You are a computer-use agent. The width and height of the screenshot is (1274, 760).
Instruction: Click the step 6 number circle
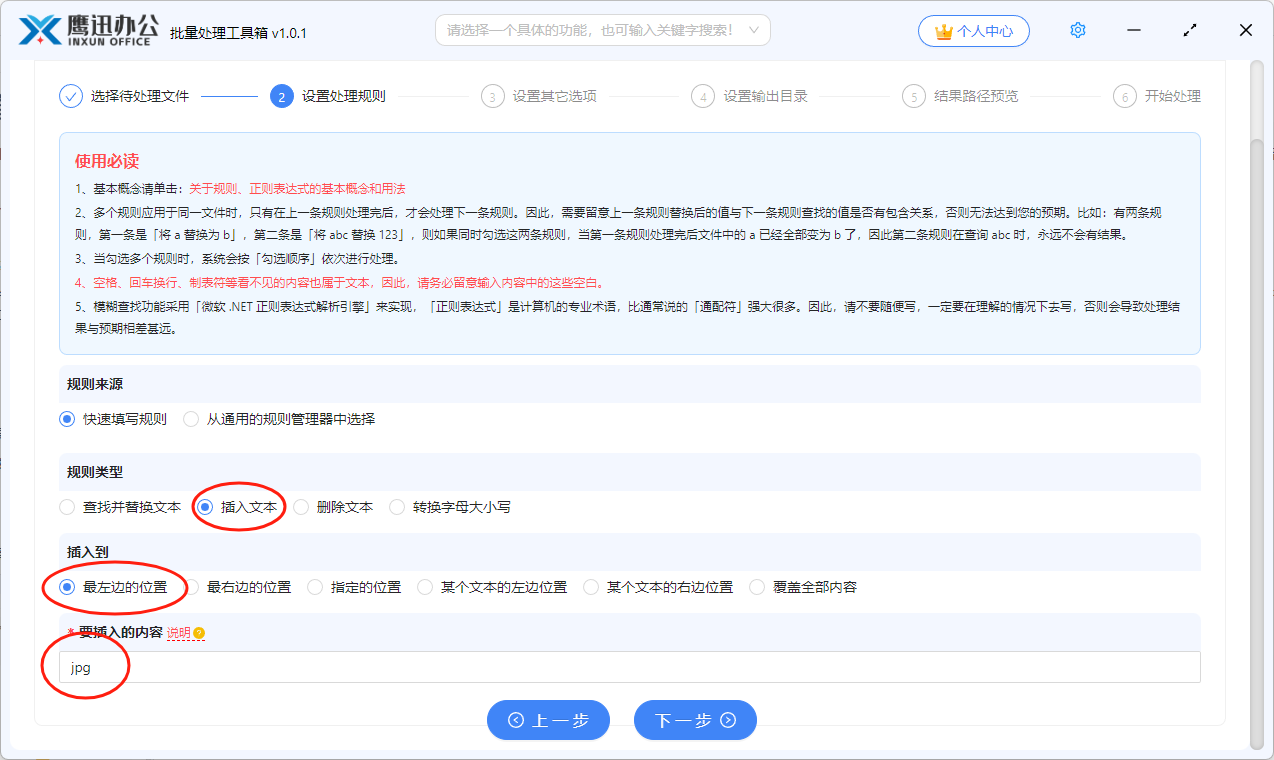pos(1124,96)
